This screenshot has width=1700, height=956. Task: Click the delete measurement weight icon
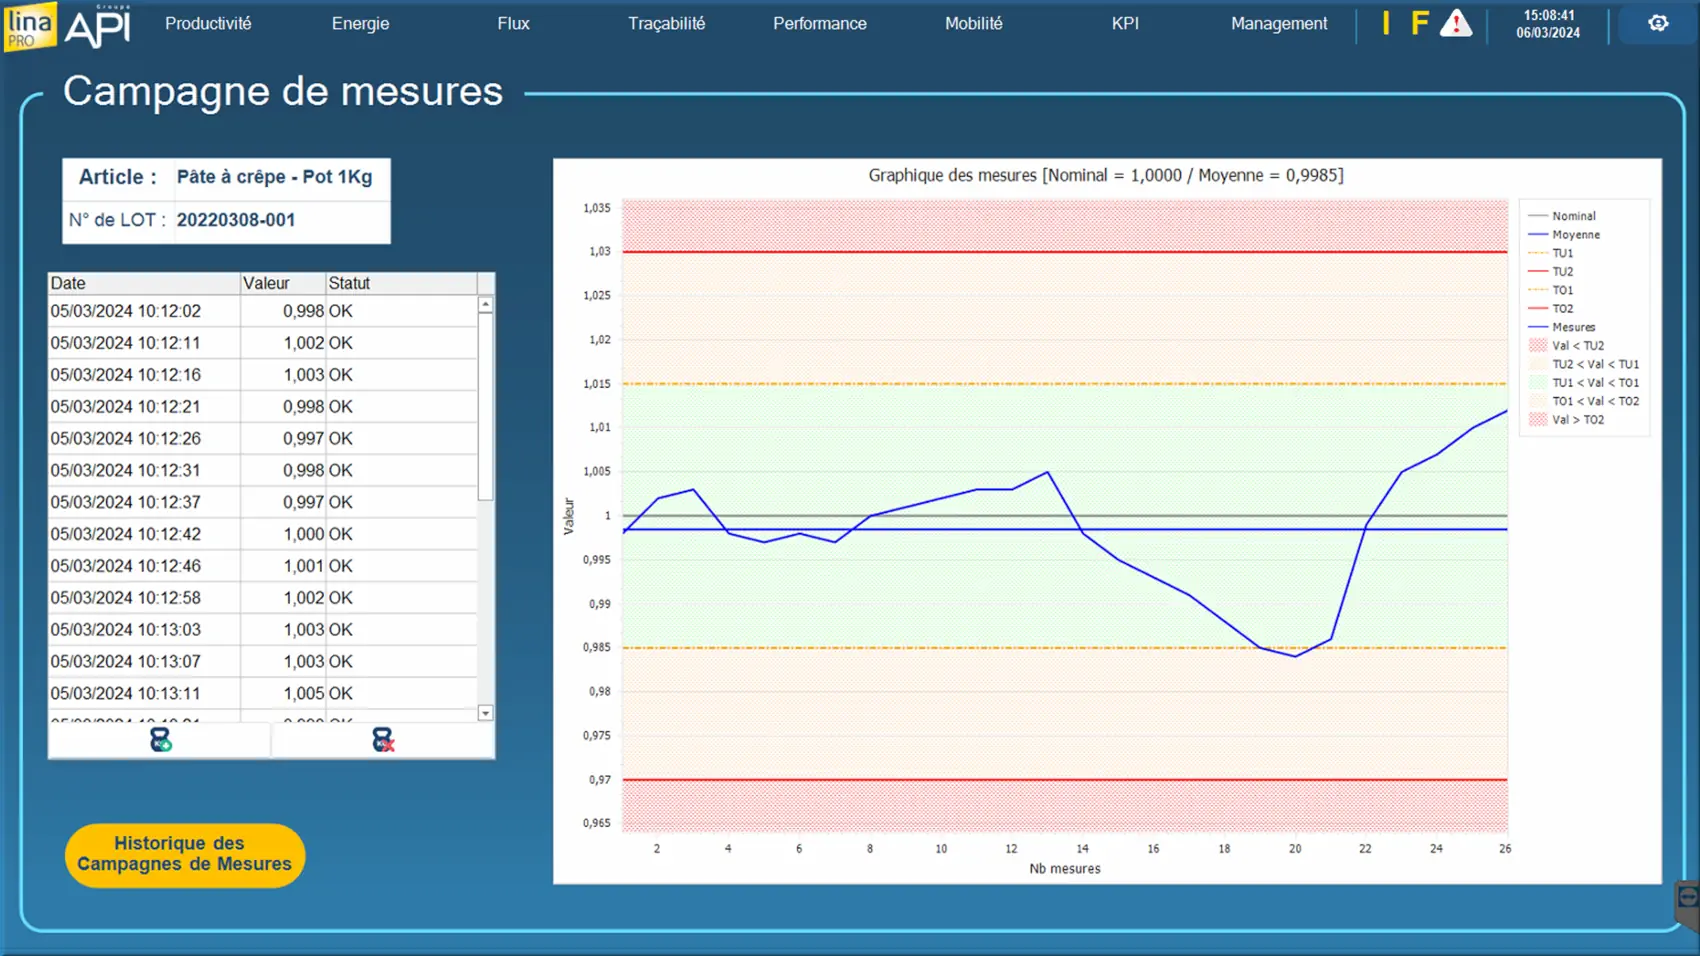[x=383, y=740]
